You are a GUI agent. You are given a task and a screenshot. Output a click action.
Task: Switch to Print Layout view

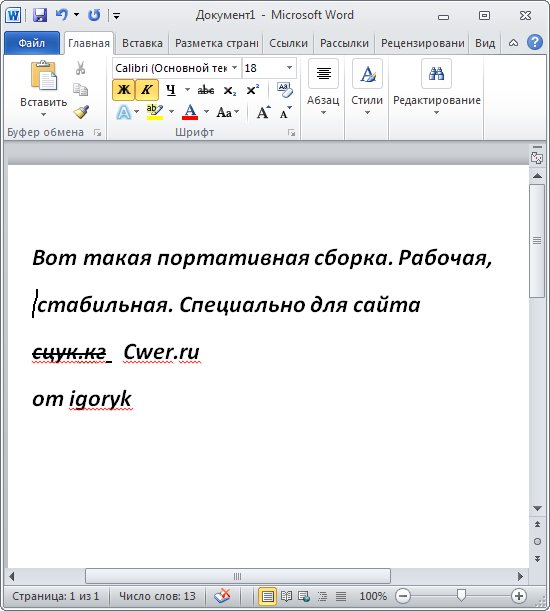267,596
